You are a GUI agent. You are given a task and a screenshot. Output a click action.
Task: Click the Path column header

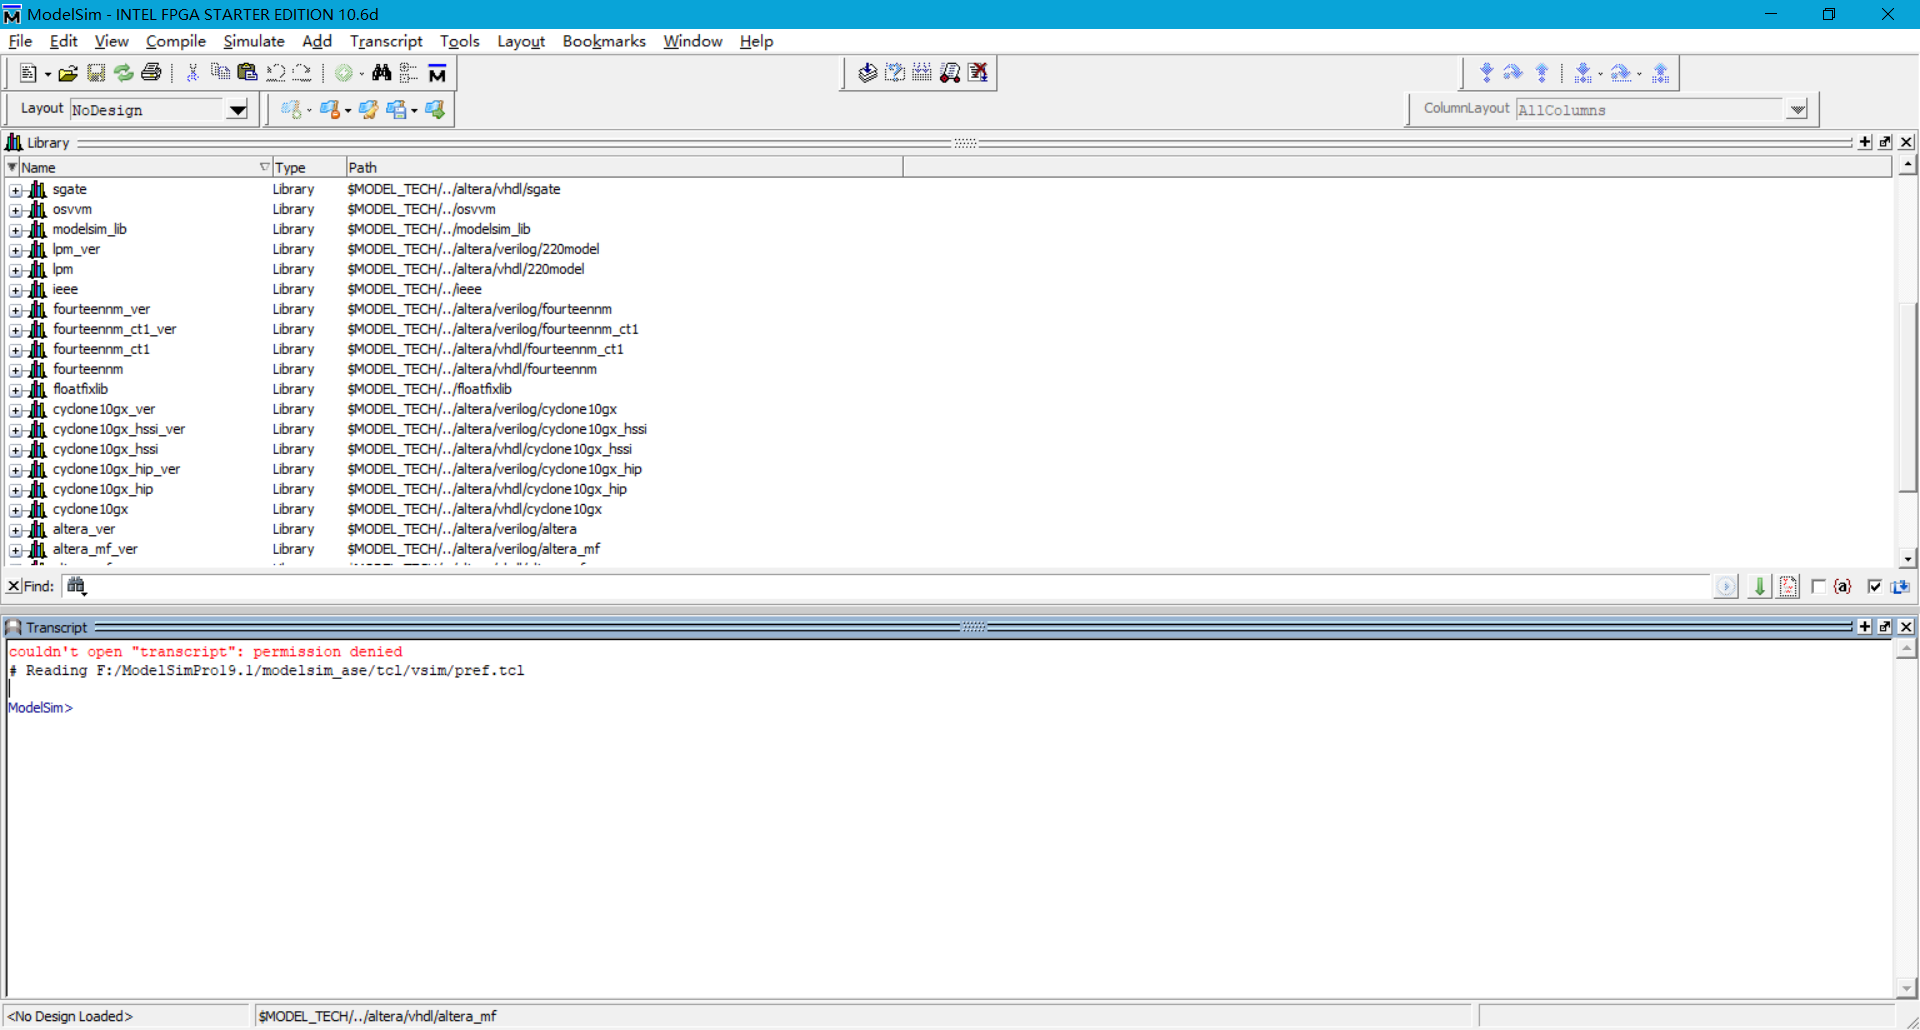[624, 167]
